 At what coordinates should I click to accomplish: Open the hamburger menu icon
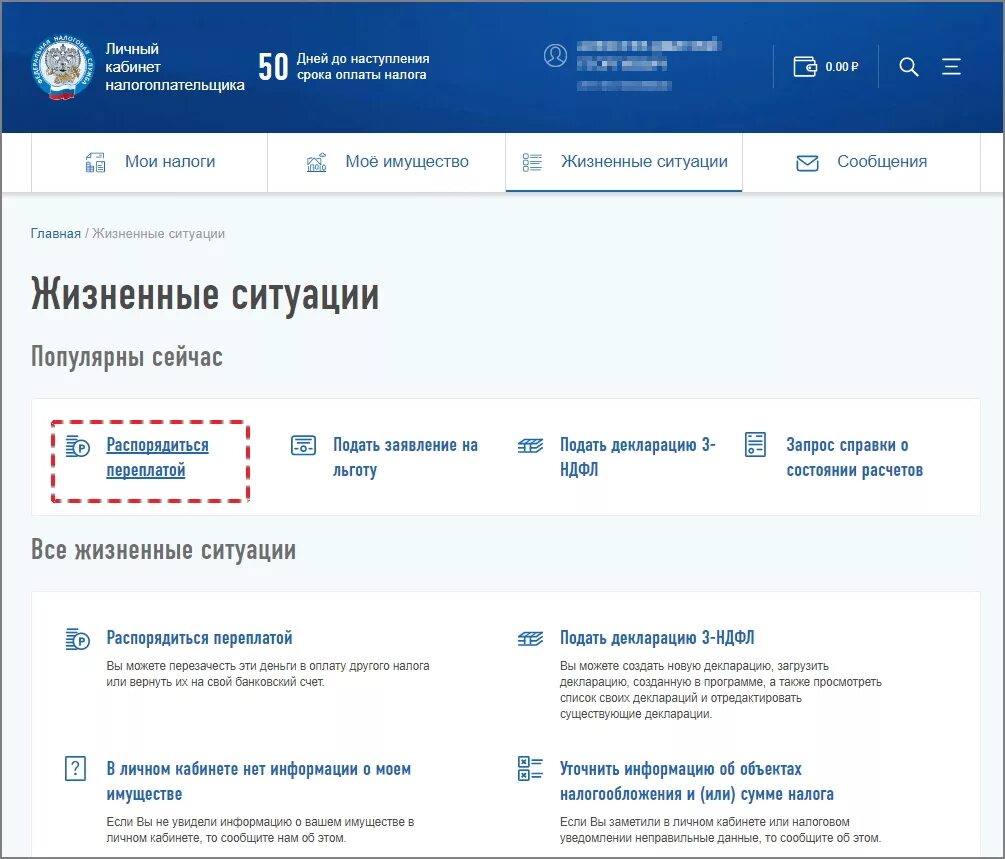point(951,66)
